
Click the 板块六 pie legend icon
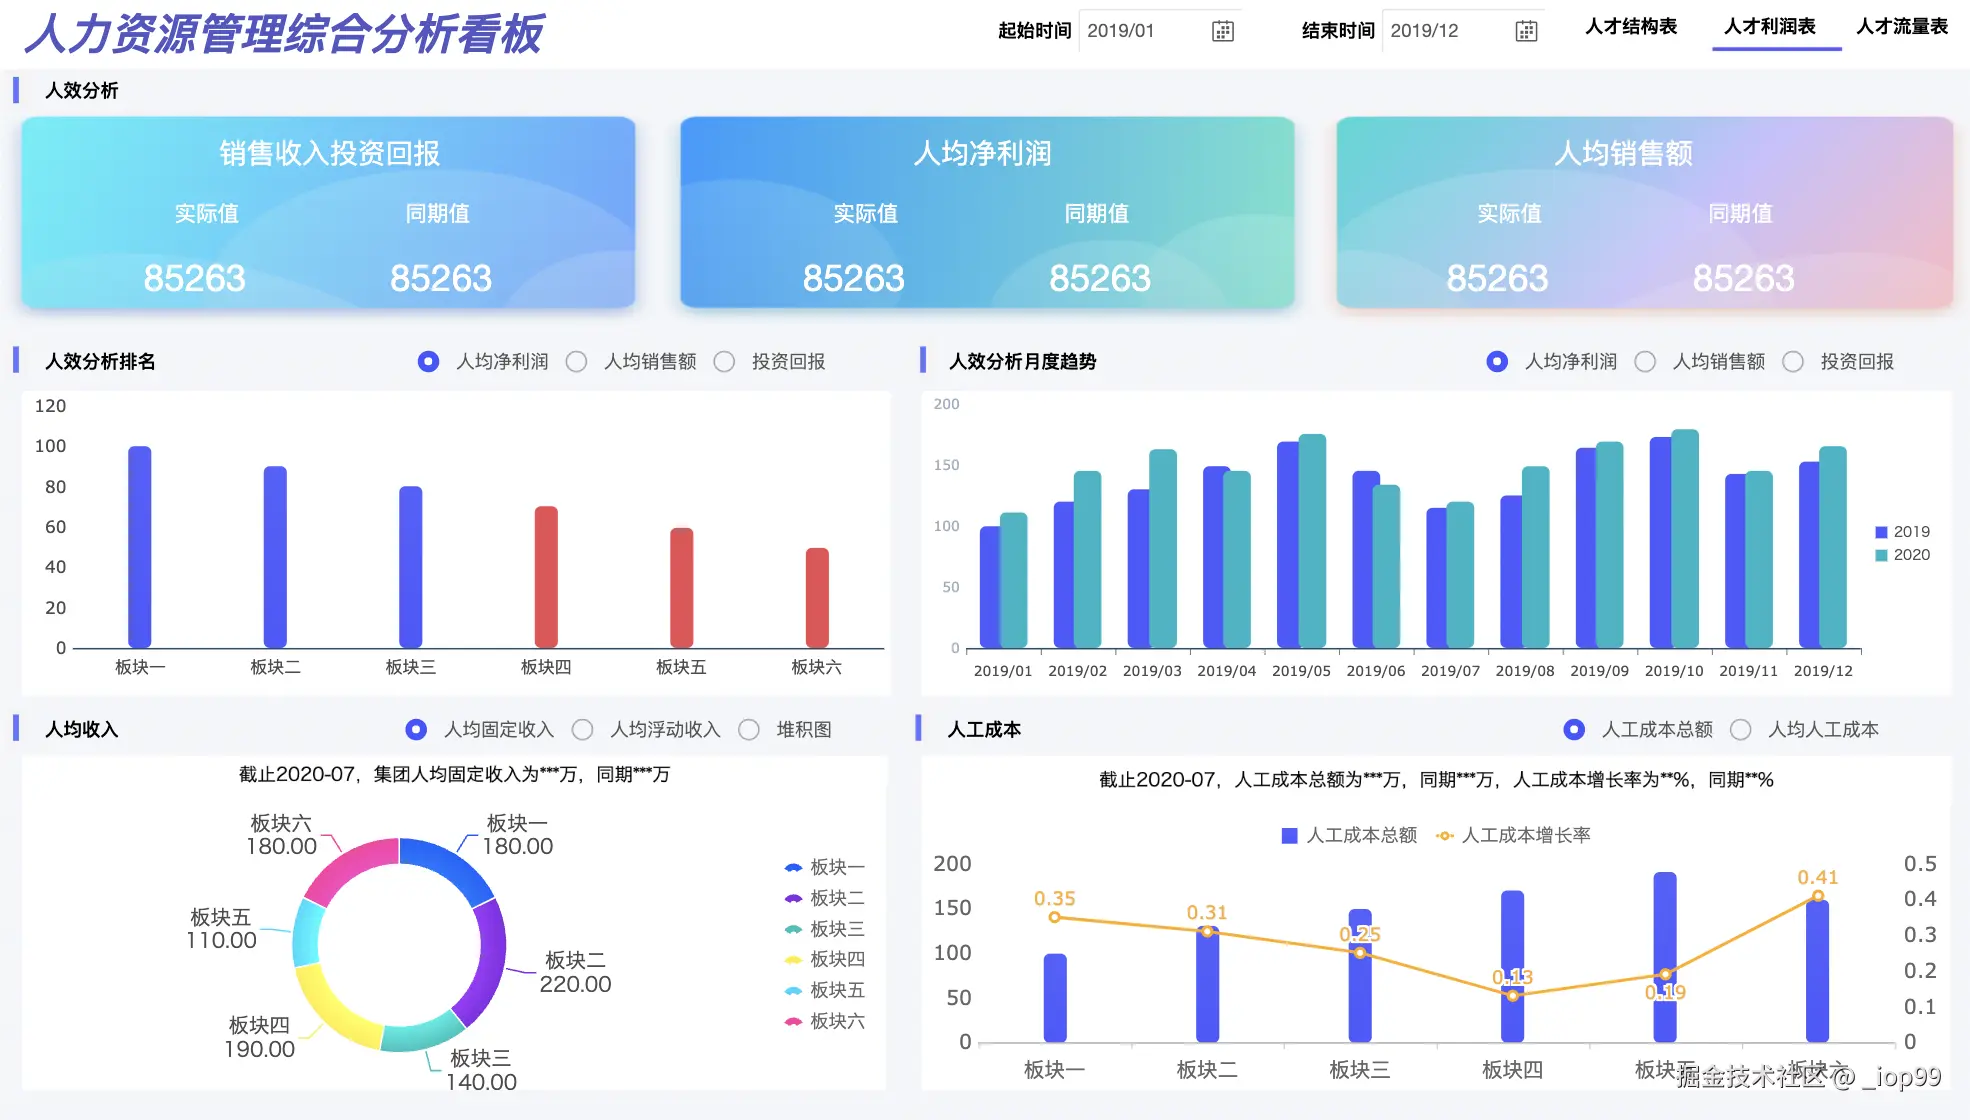coord(794,1021)
